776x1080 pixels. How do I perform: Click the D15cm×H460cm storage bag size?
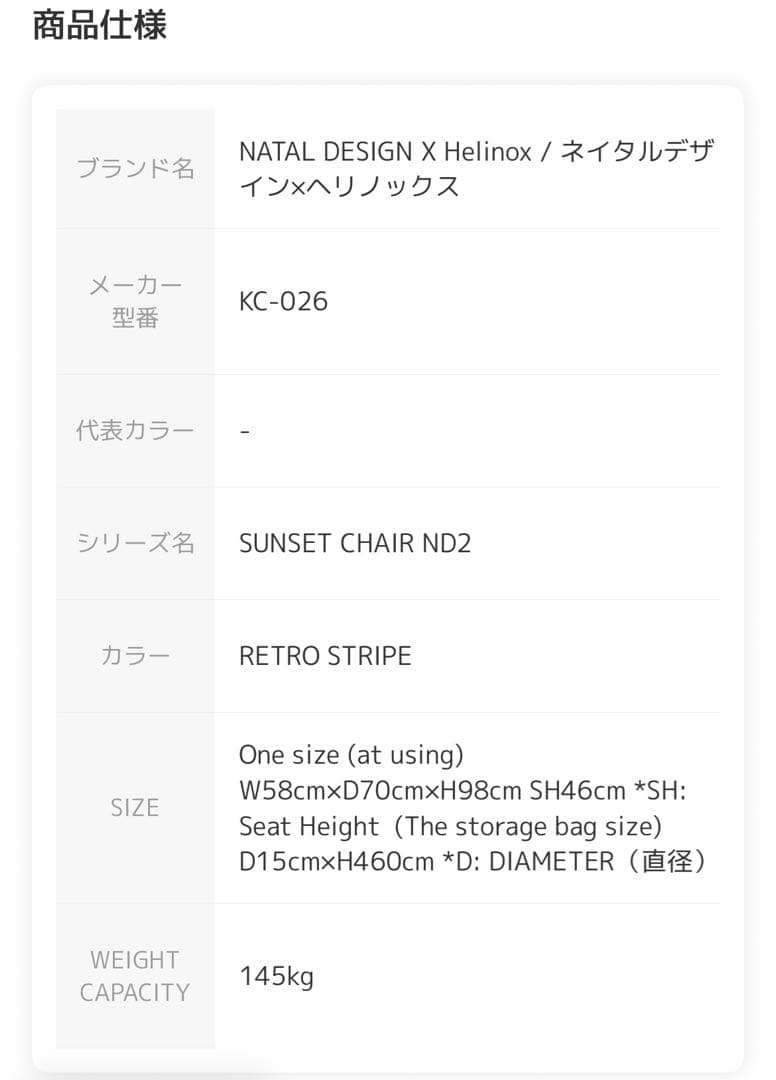[337, 862]
